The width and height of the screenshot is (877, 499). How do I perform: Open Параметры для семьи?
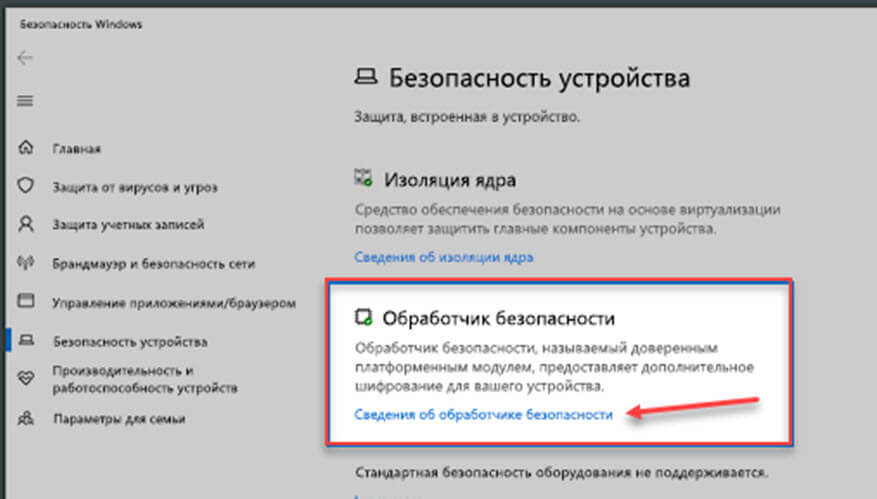(119, 418)
